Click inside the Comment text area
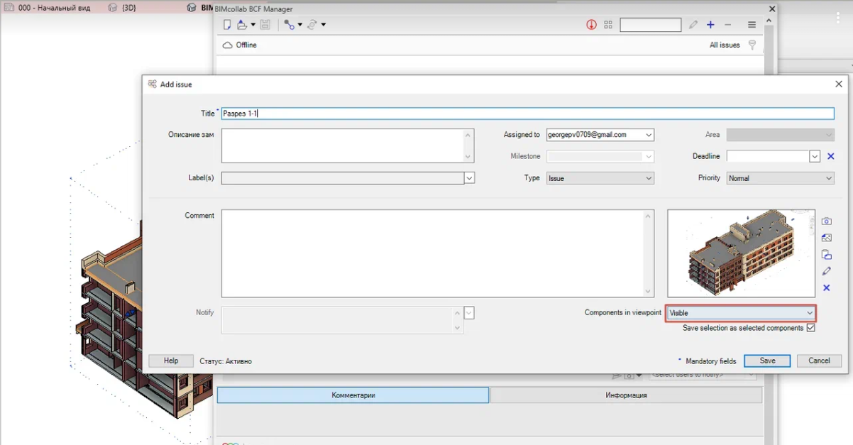Screen dimensions: 853x445 point(438,253)
